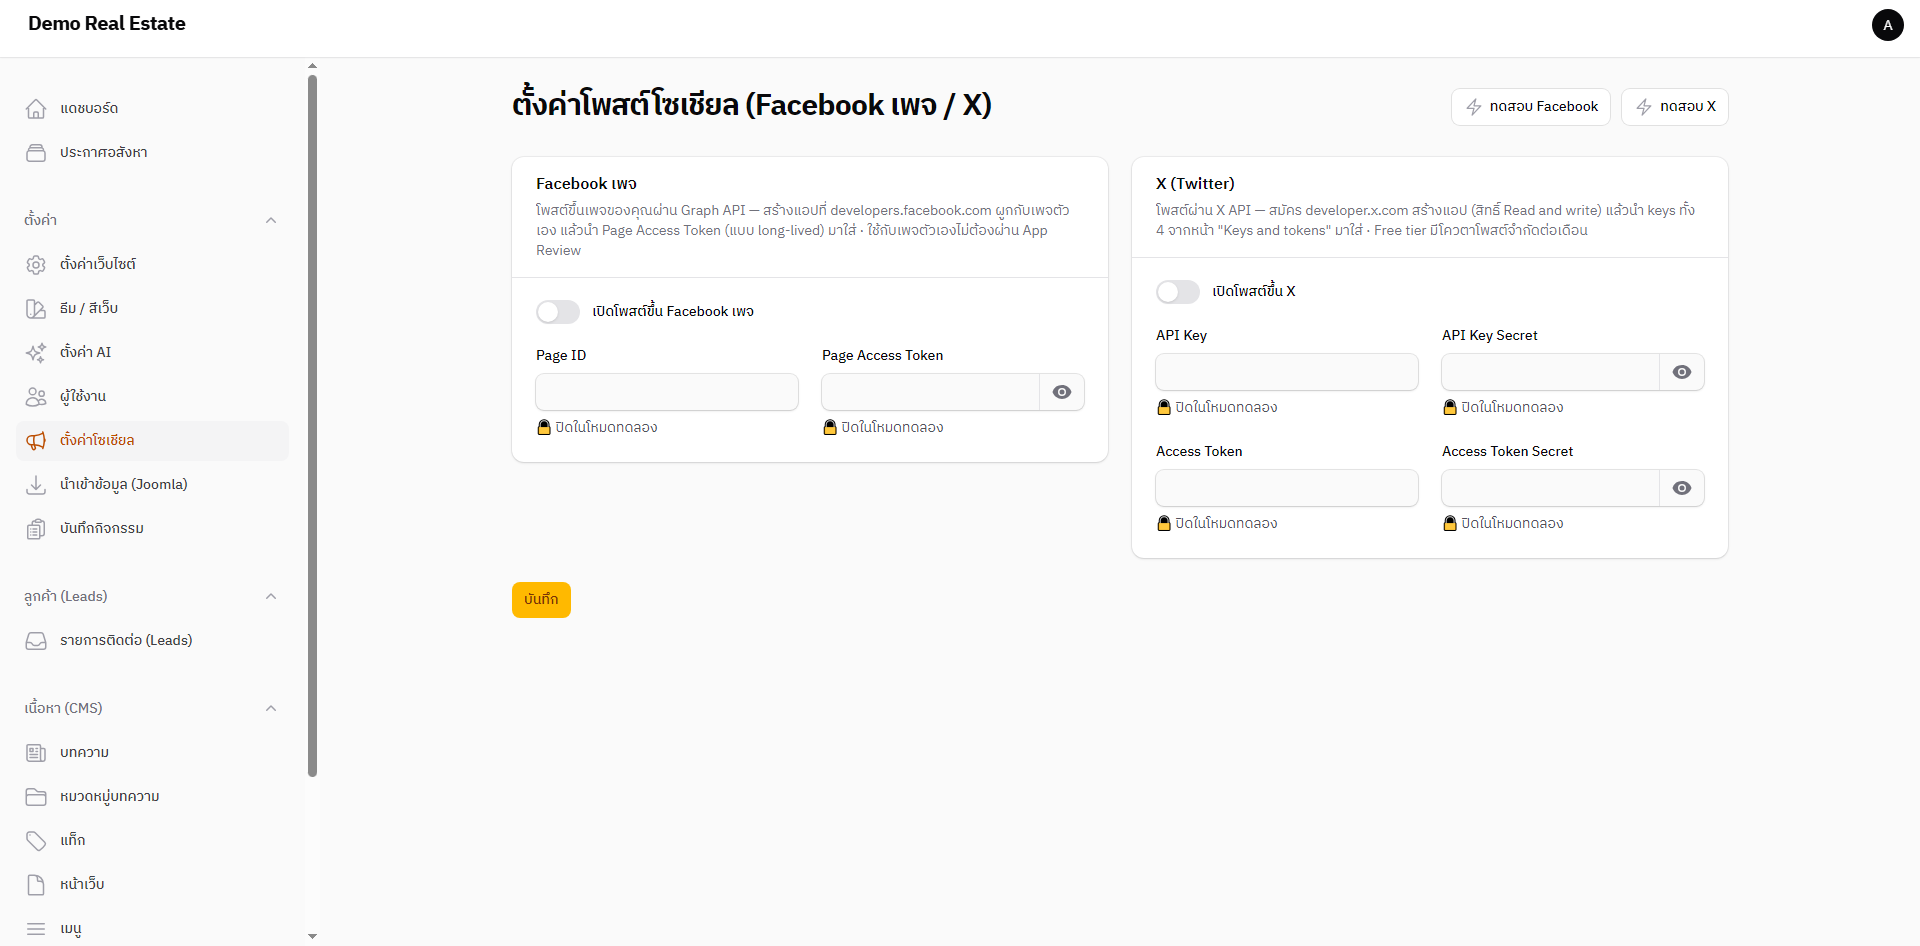This screenshot has width=1920, height=946.
Task: Click the yellow บันทึก save button
Action: click(541, 600)
